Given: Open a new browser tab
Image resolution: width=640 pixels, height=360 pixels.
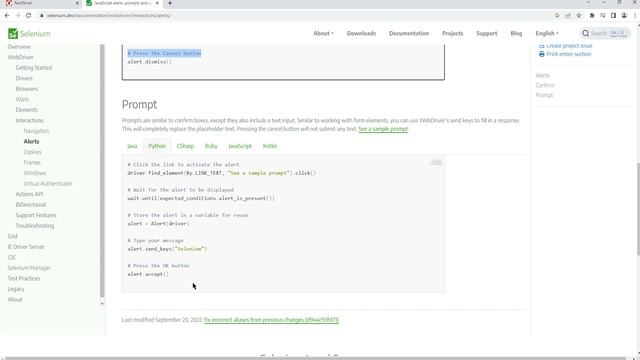Looking at the screenshot, I should click(x=170, y=3).
